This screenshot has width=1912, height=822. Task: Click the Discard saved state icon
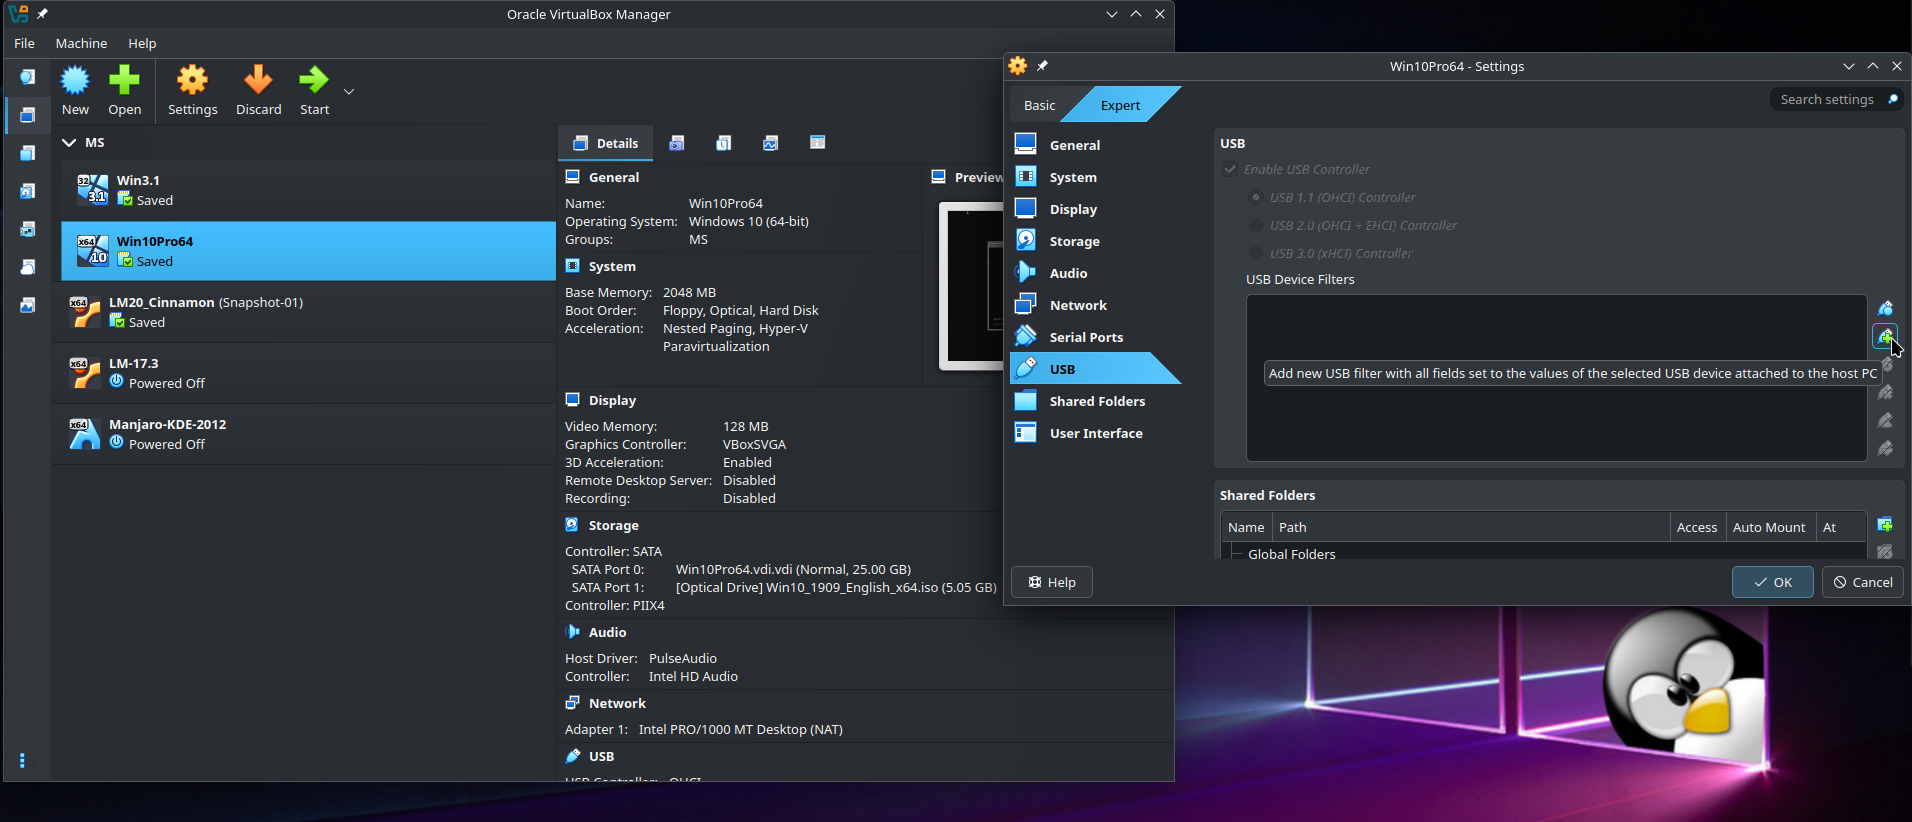pos(258,81)
